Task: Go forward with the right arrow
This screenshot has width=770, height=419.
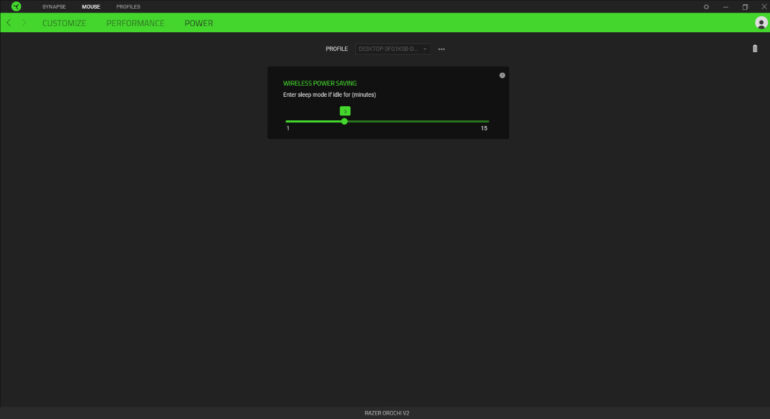Action: click(24, 22)
